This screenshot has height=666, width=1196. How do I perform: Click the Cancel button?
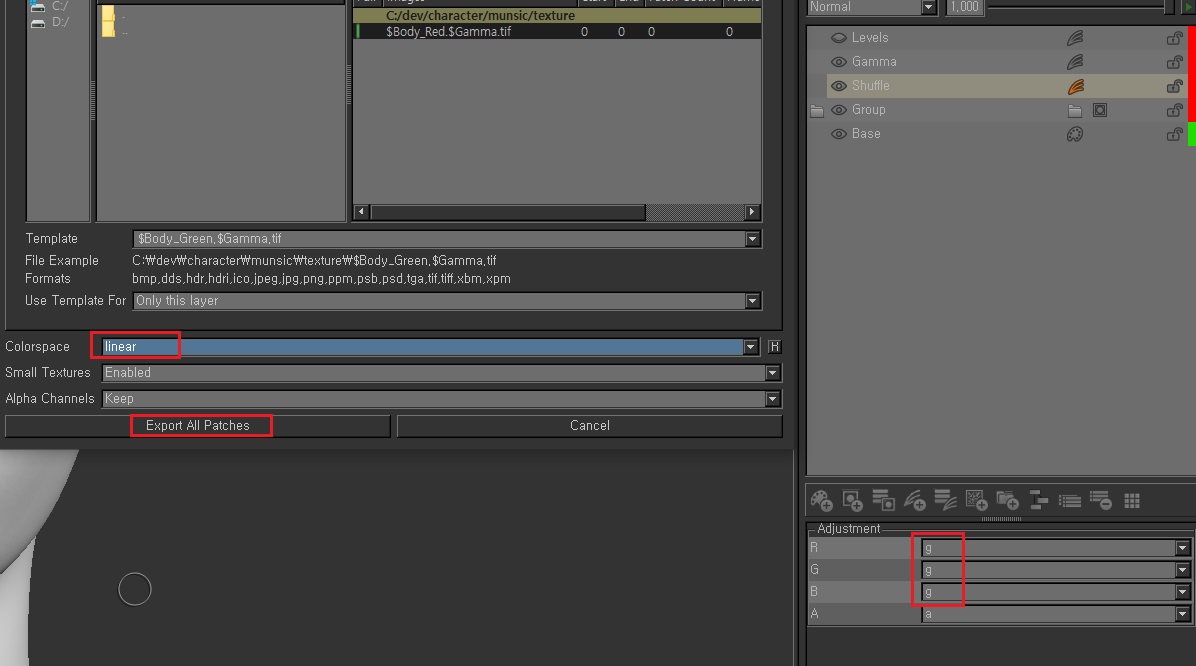tap(590, 426)
